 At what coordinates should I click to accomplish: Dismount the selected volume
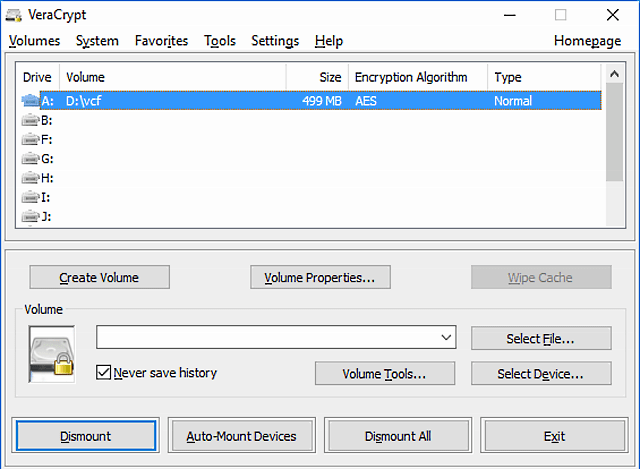point(86,436)
